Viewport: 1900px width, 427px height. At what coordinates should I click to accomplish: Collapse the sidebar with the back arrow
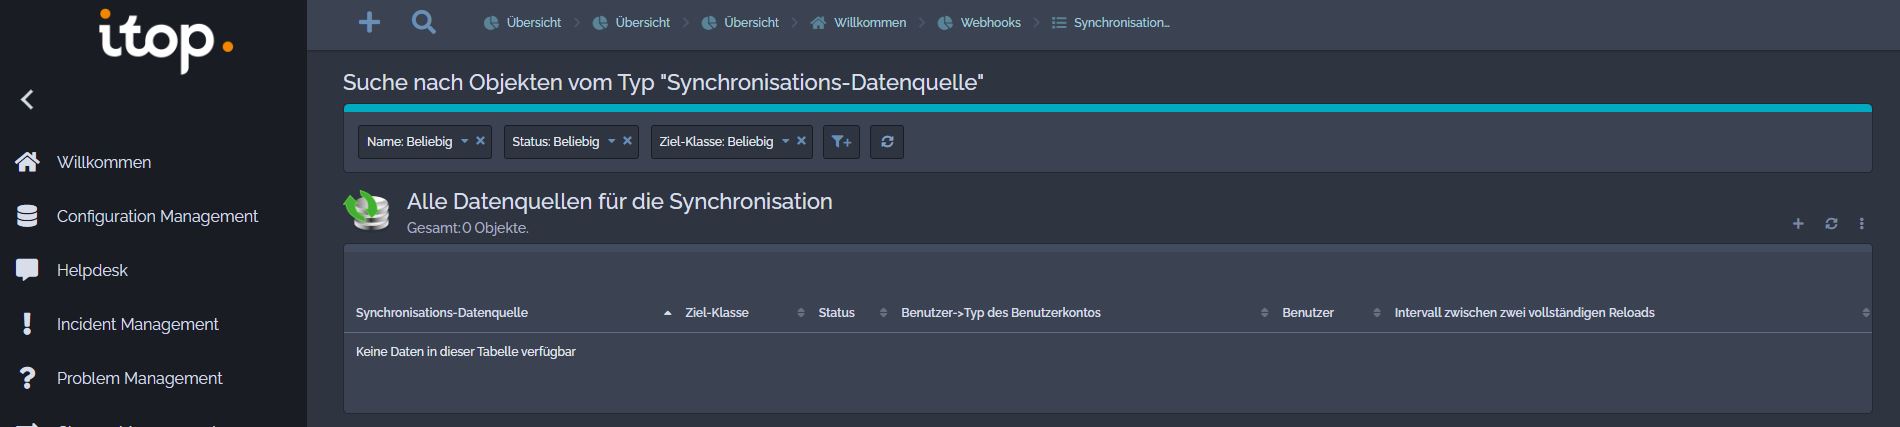[x=28, y=99]
